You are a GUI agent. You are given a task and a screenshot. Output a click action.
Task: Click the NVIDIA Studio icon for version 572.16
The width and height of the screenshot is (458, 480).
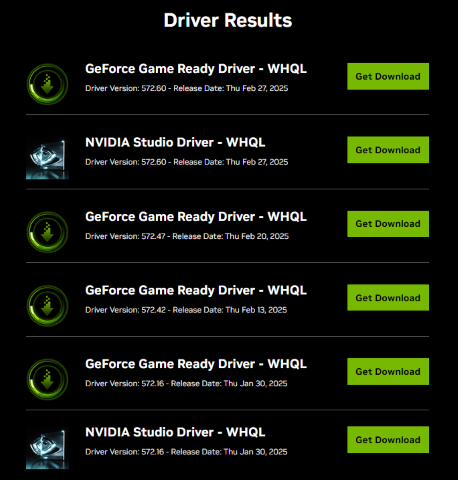pyautogui.click(x=47, y=448)
